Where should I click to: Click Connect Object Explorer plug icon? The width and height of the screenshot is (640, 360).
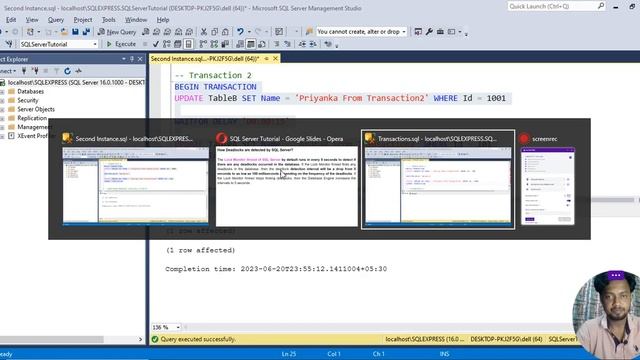(24, 71)
